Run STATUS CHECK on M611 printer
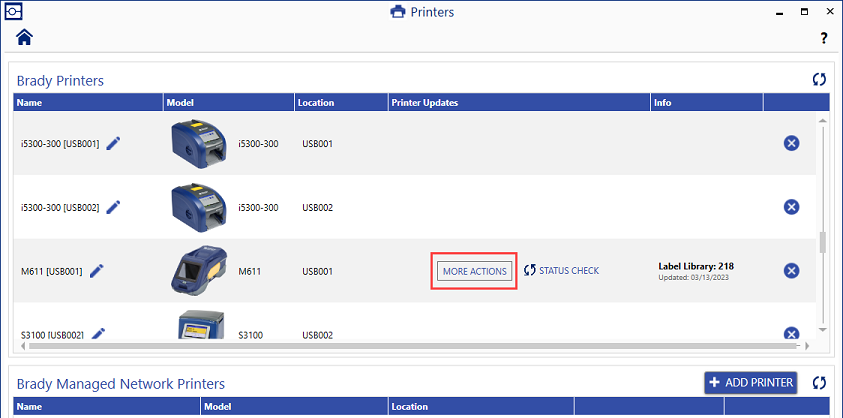Screen dimensions: 843x418 tap(561, 271)
